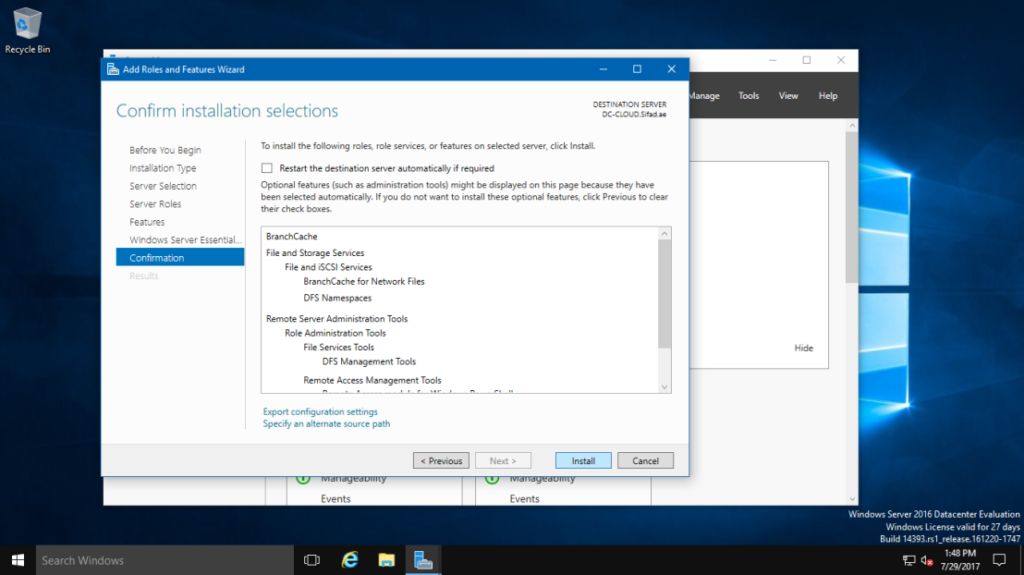Image resolution: width=1024 pixels, height=575 pixels.
Task: Open Task View on the taskbar
Action: (x=312, y=560)
